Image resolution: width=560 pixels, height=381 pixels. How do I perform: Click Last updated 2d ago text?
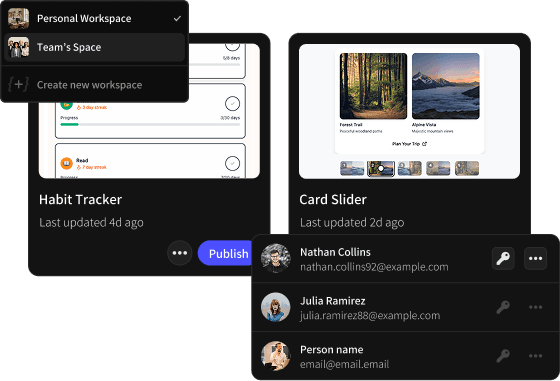click(352, 222)
